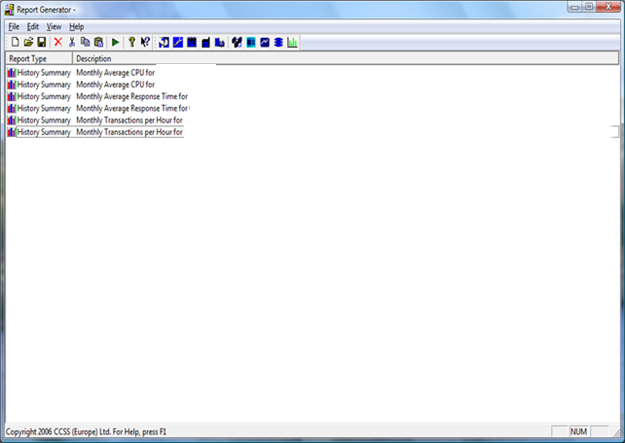Click the scissors Cut icon
Viewport: 625px width, 443px height.
[72, 42]
